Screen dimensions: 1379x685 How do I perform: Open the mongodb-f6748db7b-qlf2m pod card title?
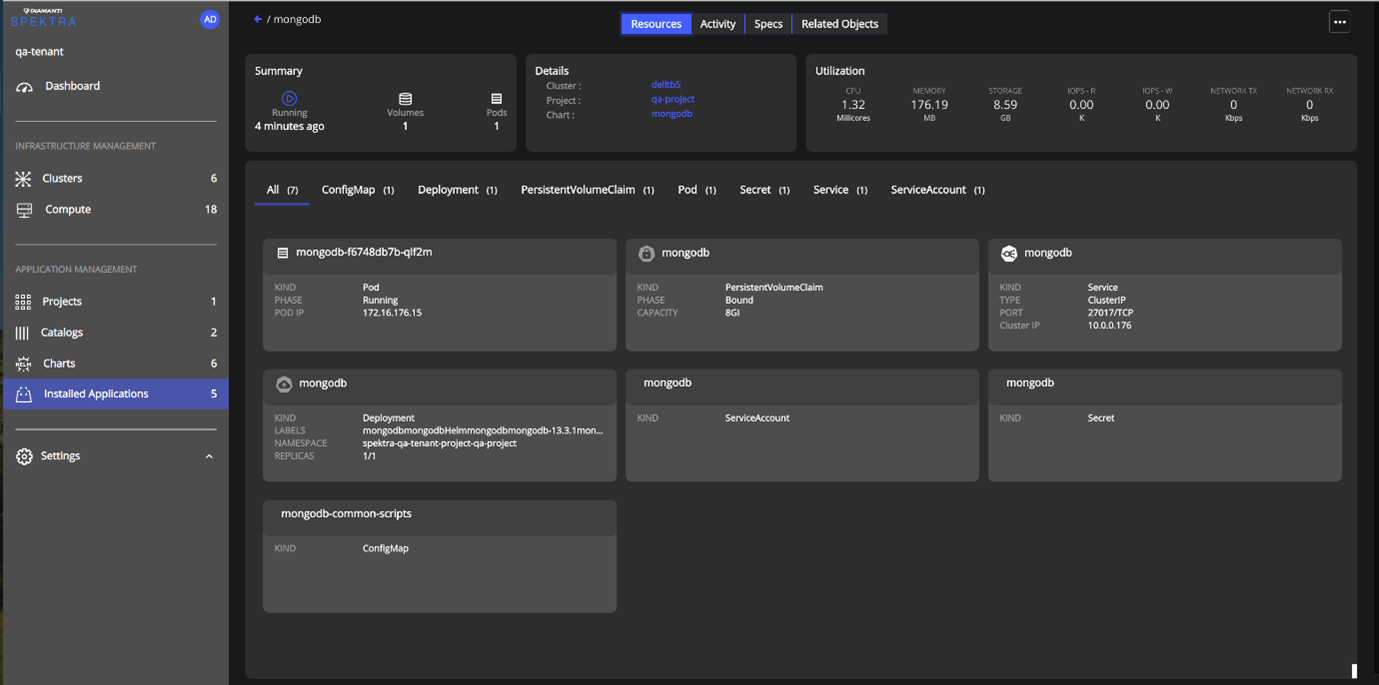(364, 252)
